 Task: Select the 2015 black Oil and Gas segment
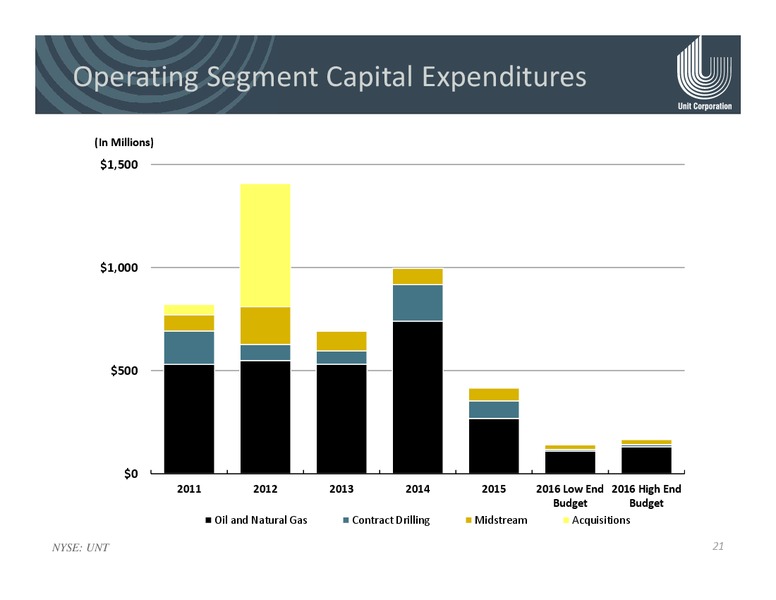(x=494, y=447)
